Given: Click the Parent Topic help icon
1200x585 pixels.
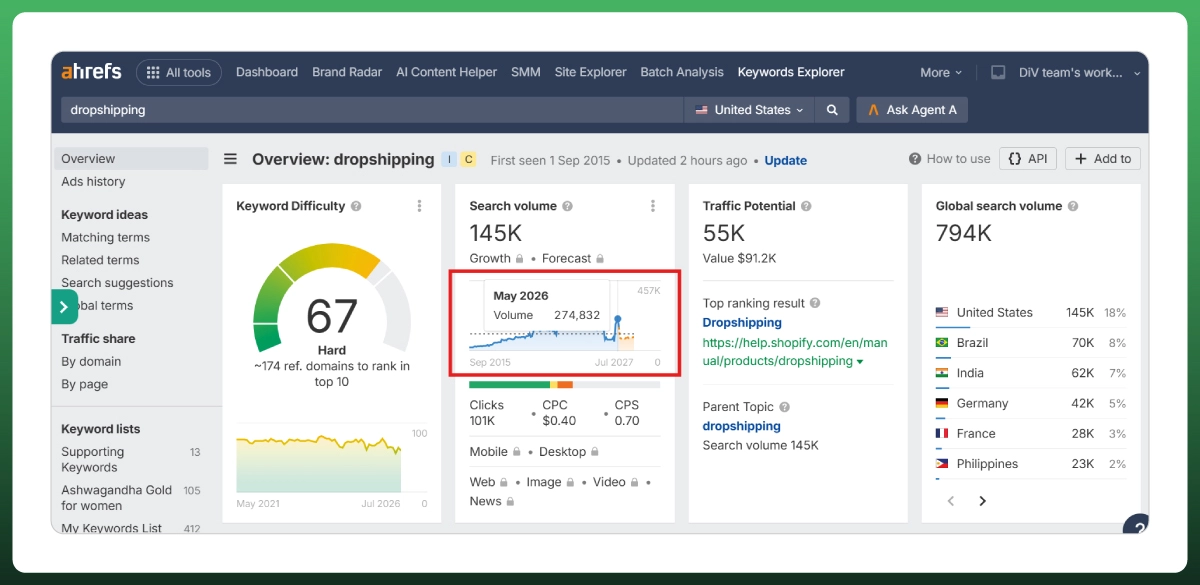Looking at the screenshot, I should 785,407.
